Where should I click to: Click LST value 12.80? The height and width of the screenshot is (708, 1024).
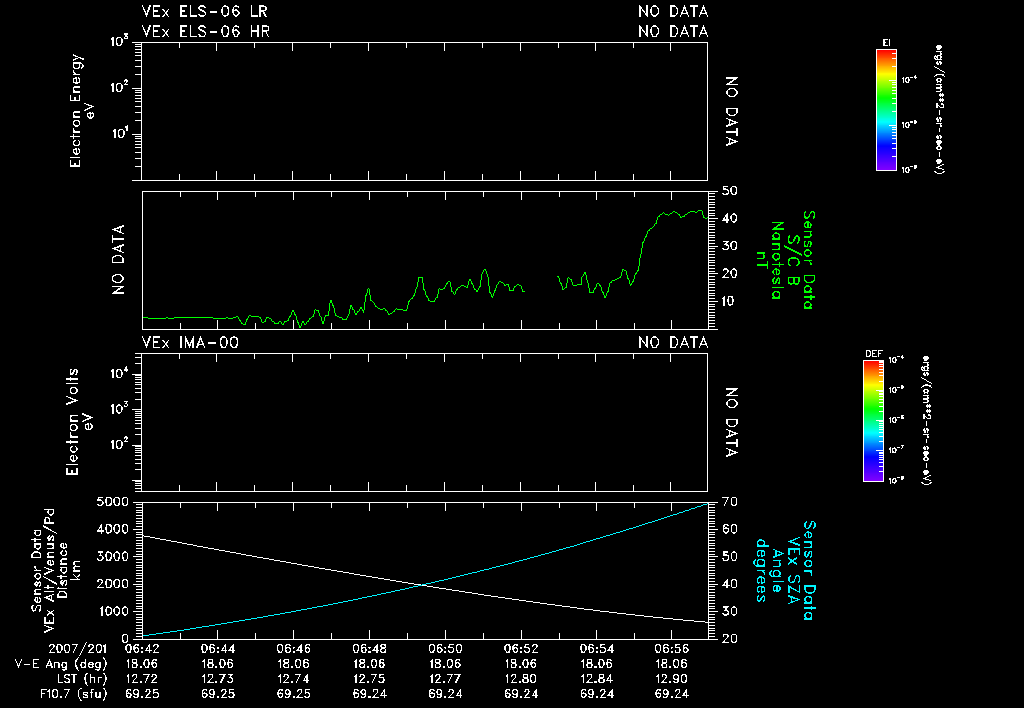click(x=521, y=679)
